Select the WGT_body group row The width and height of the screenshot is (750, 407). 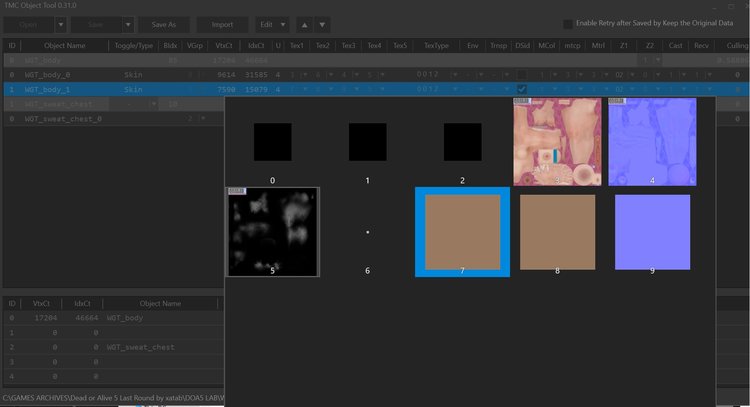pyautogui.click(x=376, y=60)
